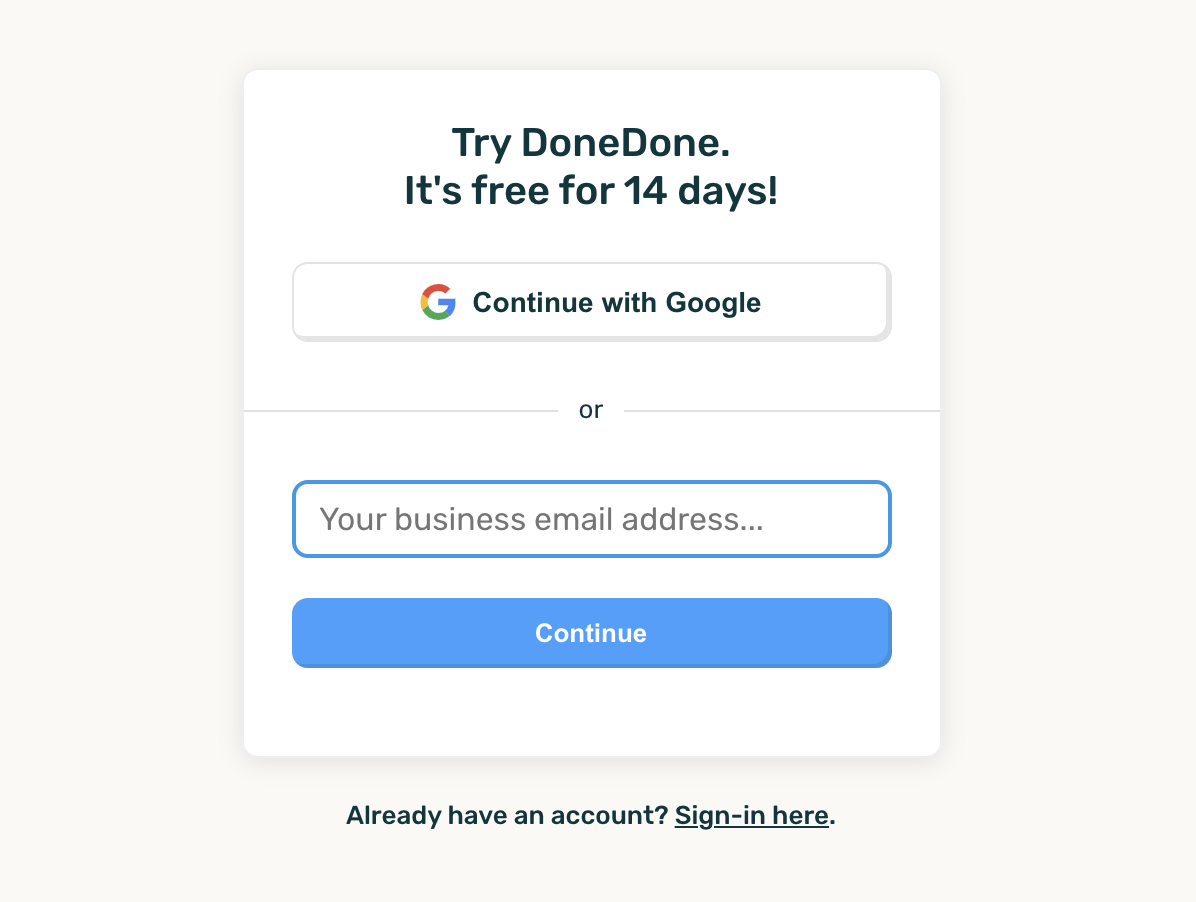Click the divider line left of "or"

point(400,411)
